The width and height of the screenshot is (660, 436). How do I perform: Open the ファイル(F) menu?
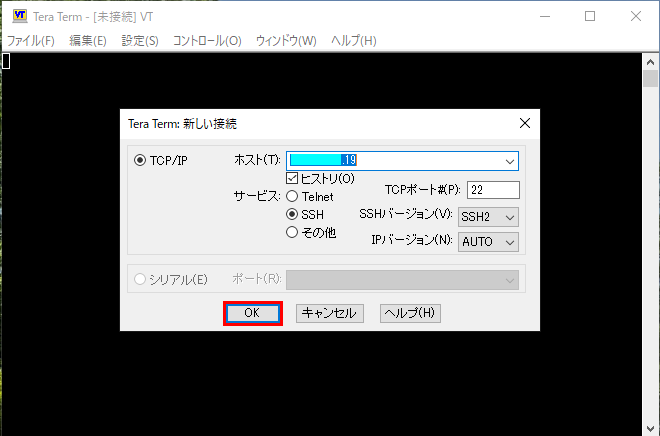pos(30,40)
